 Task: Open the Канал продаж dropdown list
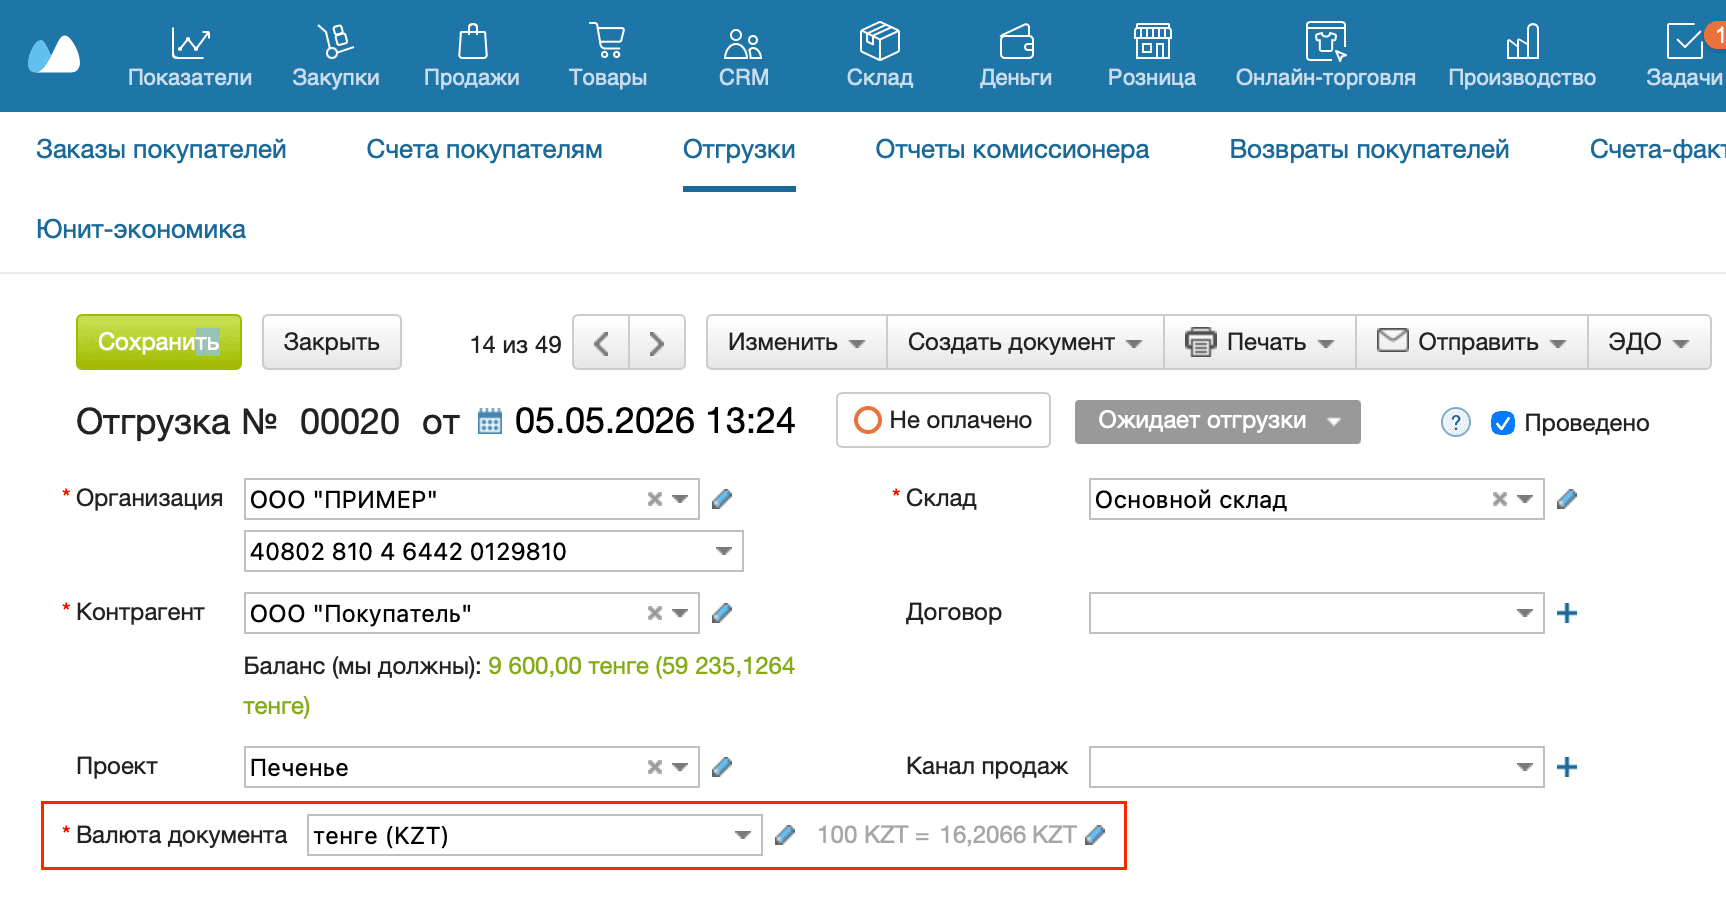1524,767
